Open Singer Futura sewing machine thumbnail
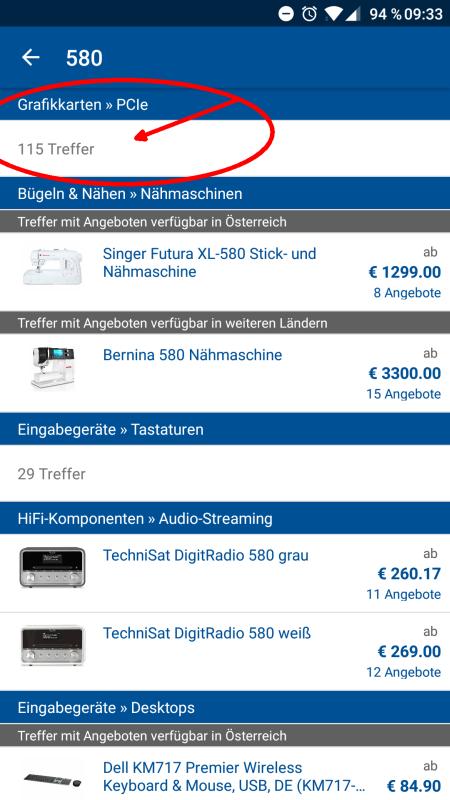This screenshot has width=450, height=800. [x=52, y=266]
